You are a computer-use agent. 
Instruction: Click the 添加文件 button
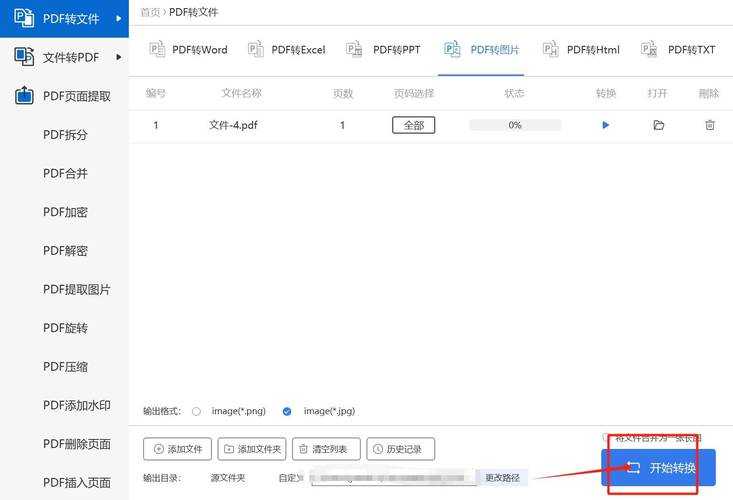point(177,449)
